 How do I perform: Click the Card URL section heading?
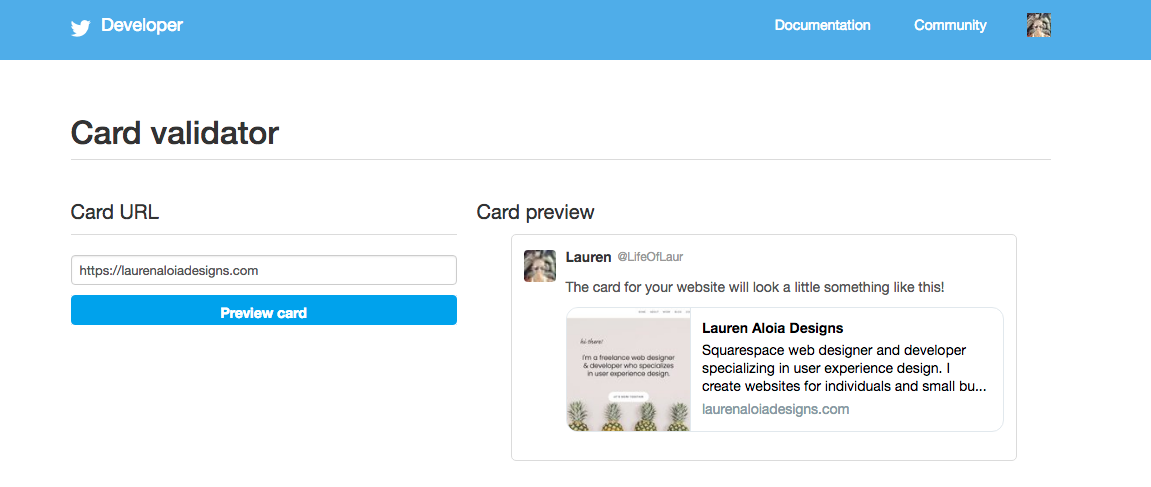click(115, 212)
